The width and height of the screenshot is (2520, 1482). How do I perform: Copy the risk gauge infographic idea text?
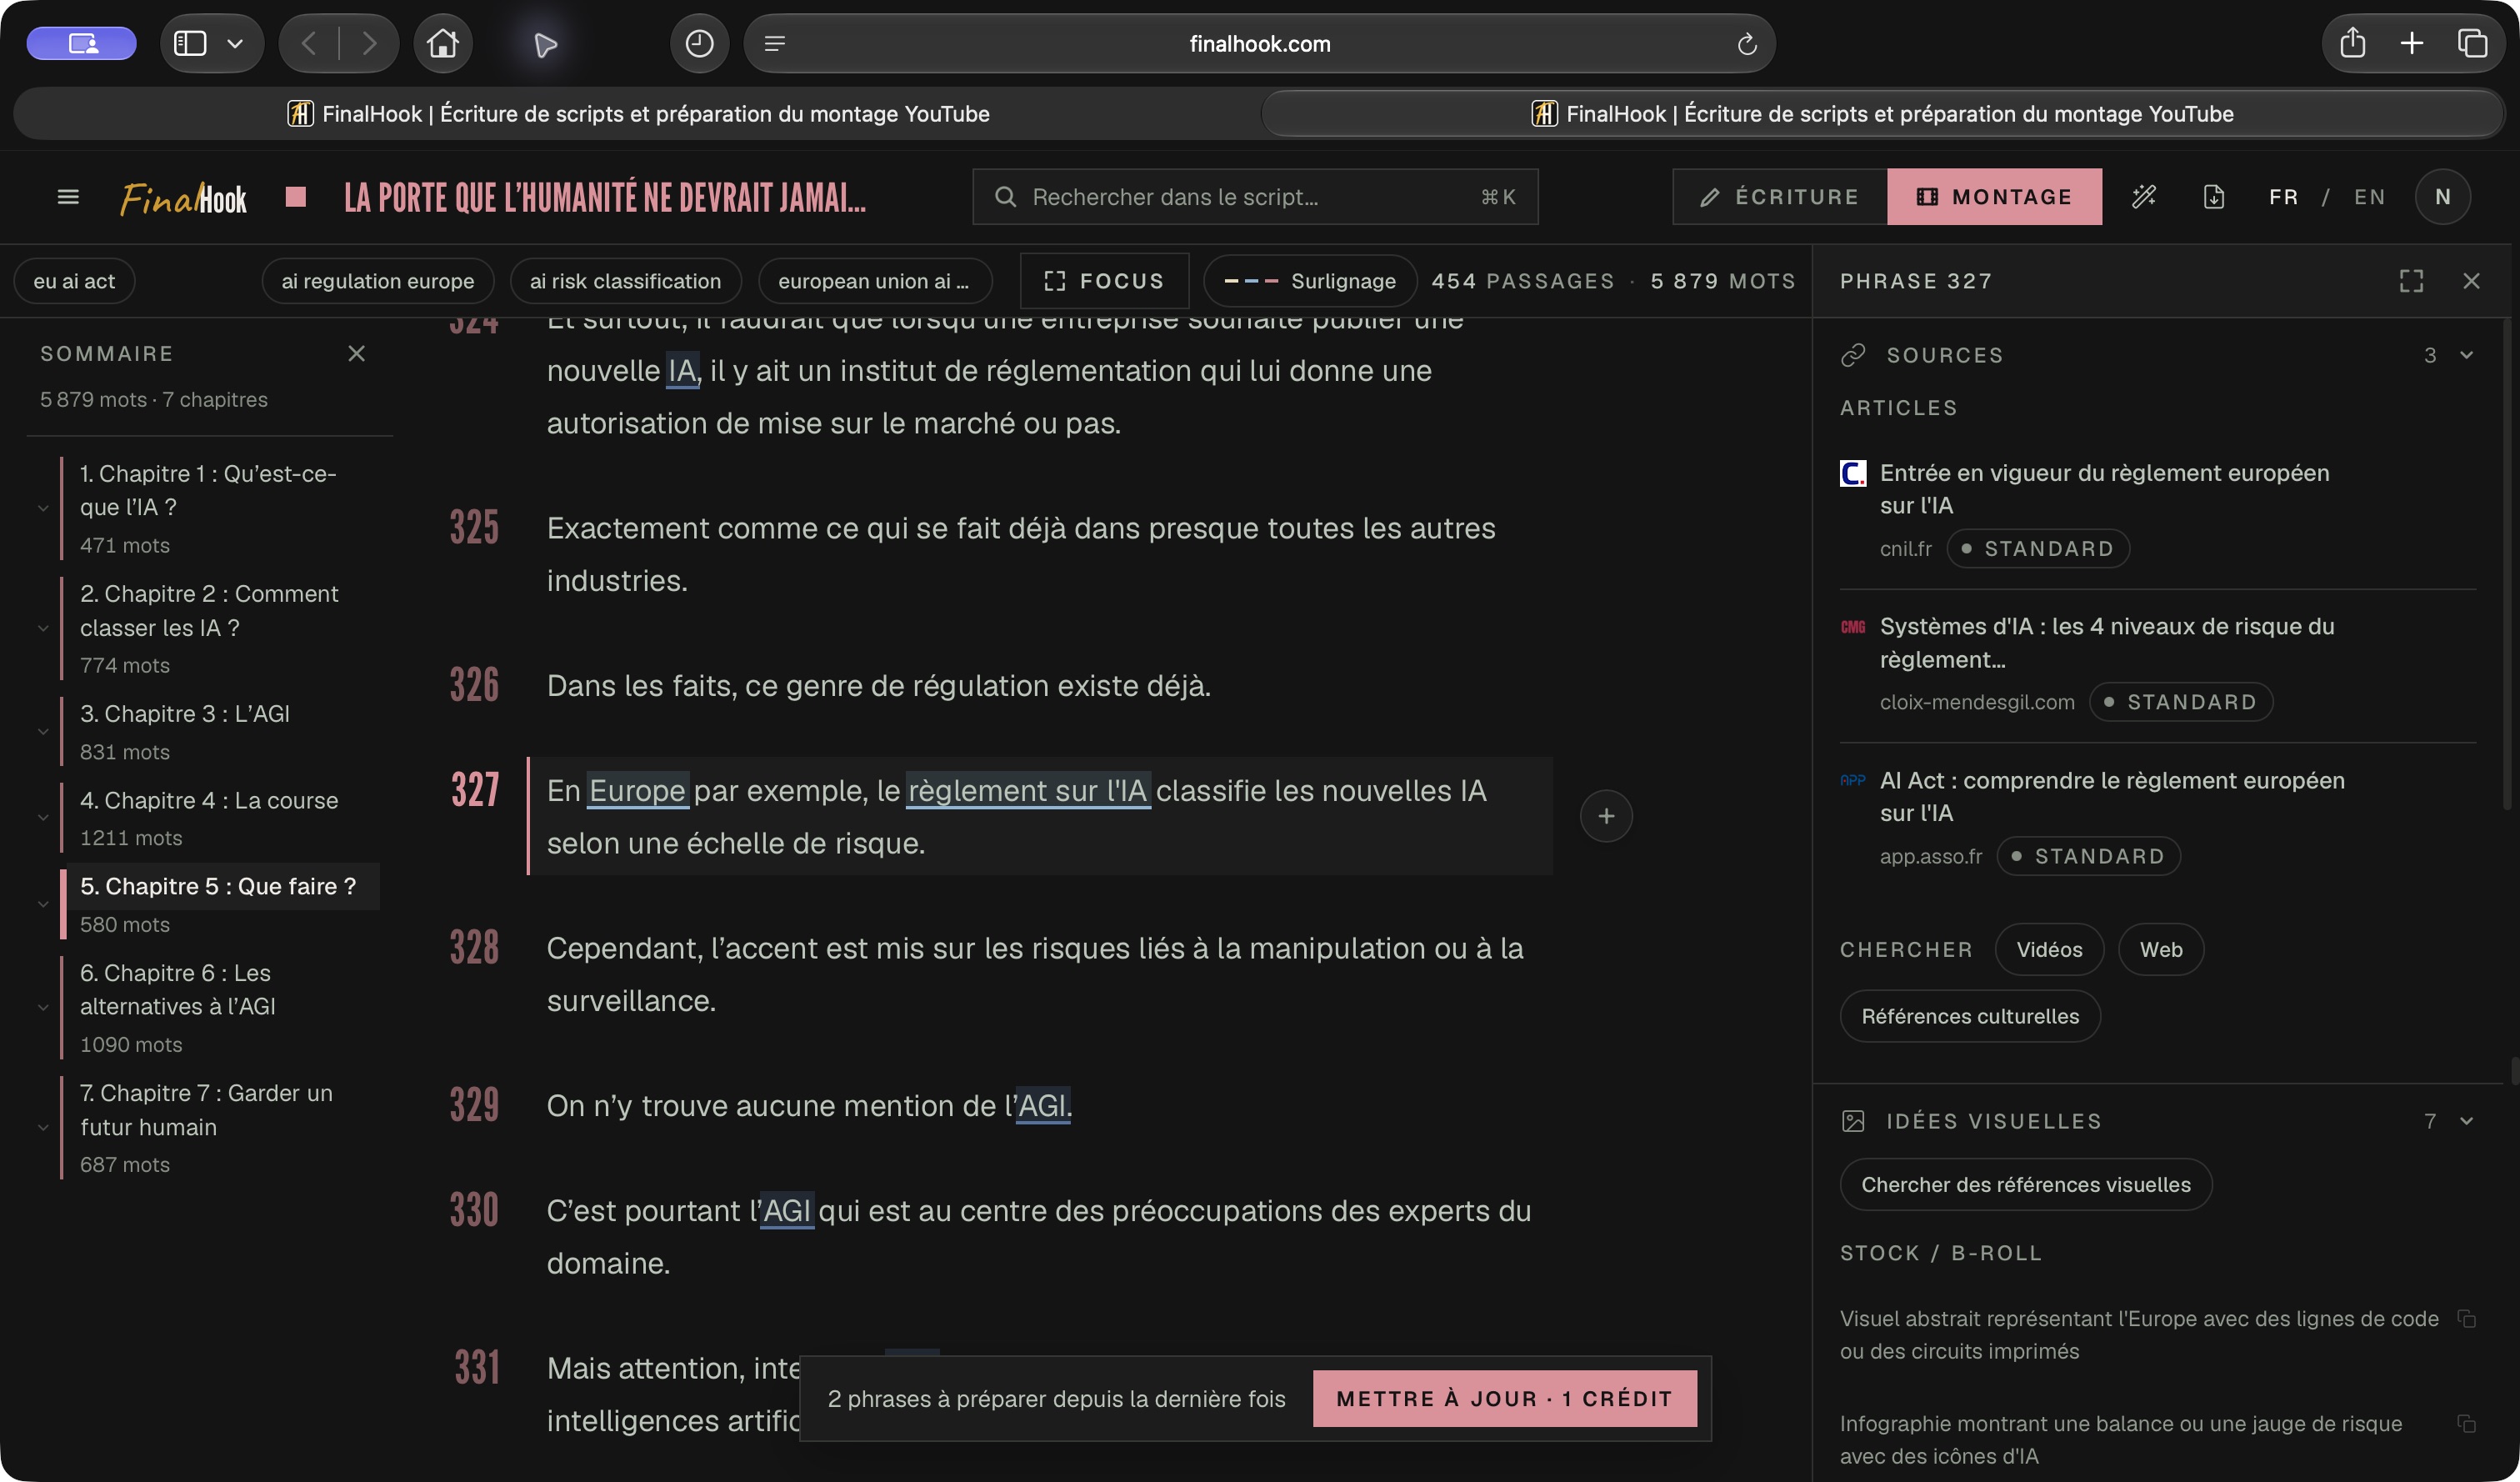point(2466,1423)
